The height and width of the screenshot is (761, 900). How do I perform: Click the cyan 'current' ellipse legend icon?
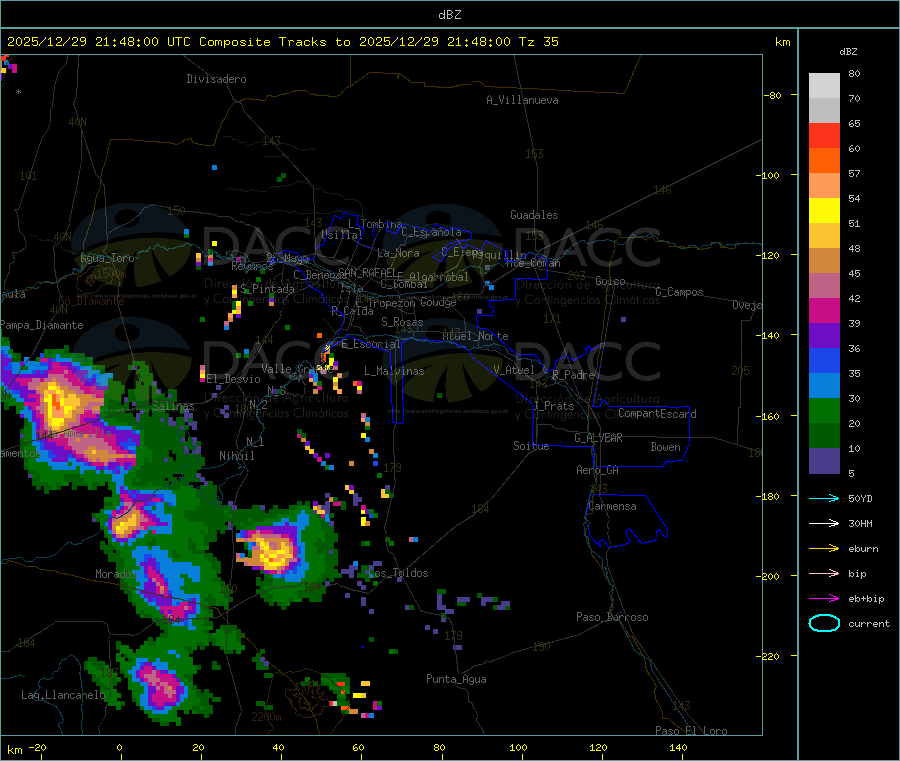click(x=824, y=623)
